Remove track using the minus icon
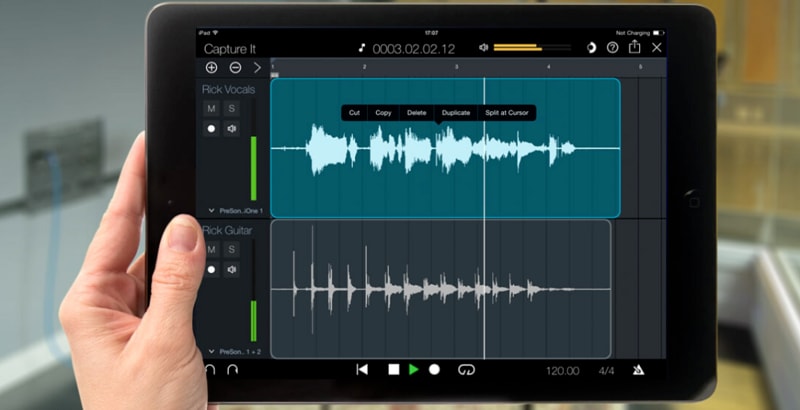 tap(235, 67)
